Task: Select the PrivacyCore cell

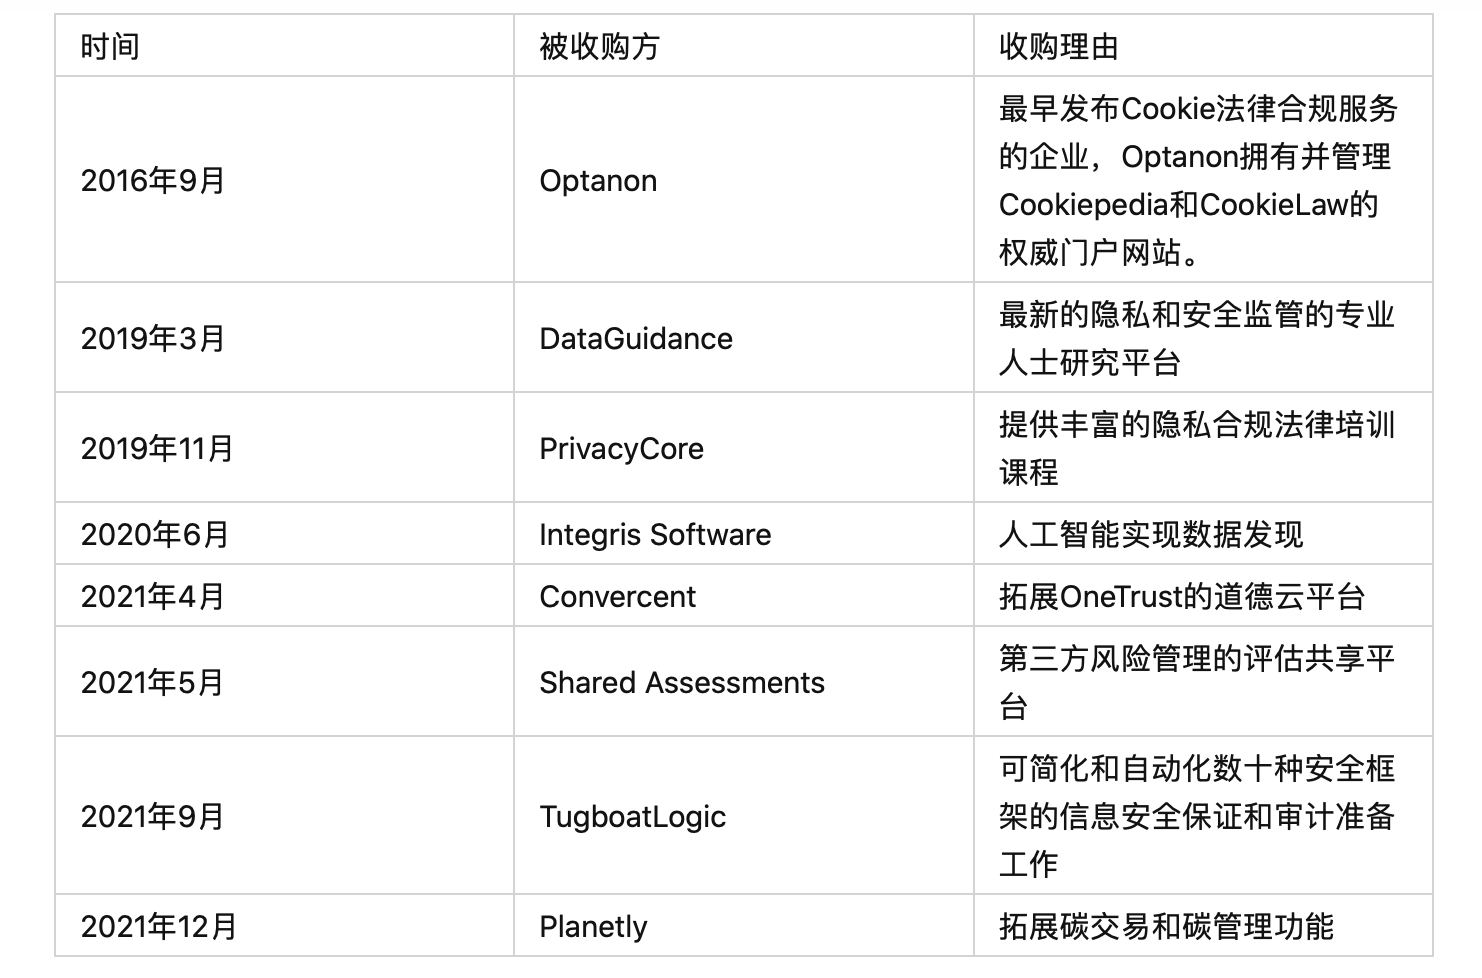Action: [x=743, y=448]
